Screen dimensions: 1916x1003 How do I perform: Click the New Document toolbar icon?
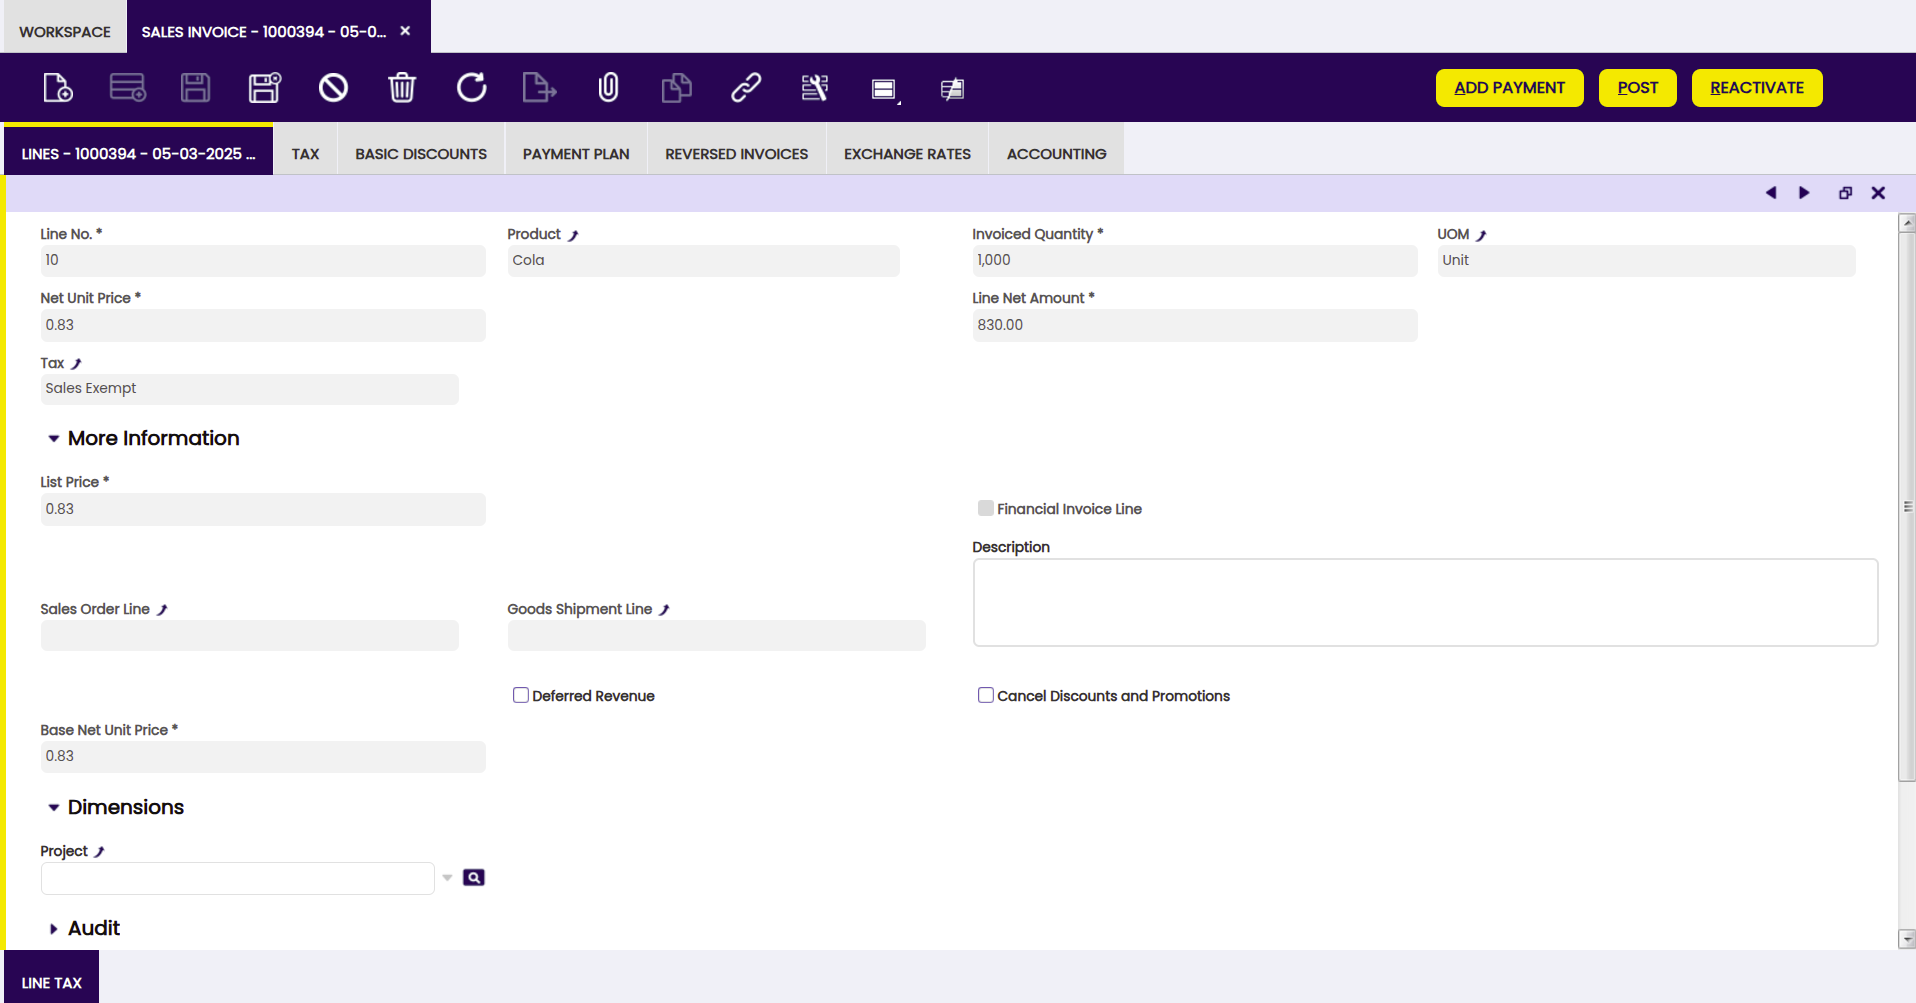[58, 88]
